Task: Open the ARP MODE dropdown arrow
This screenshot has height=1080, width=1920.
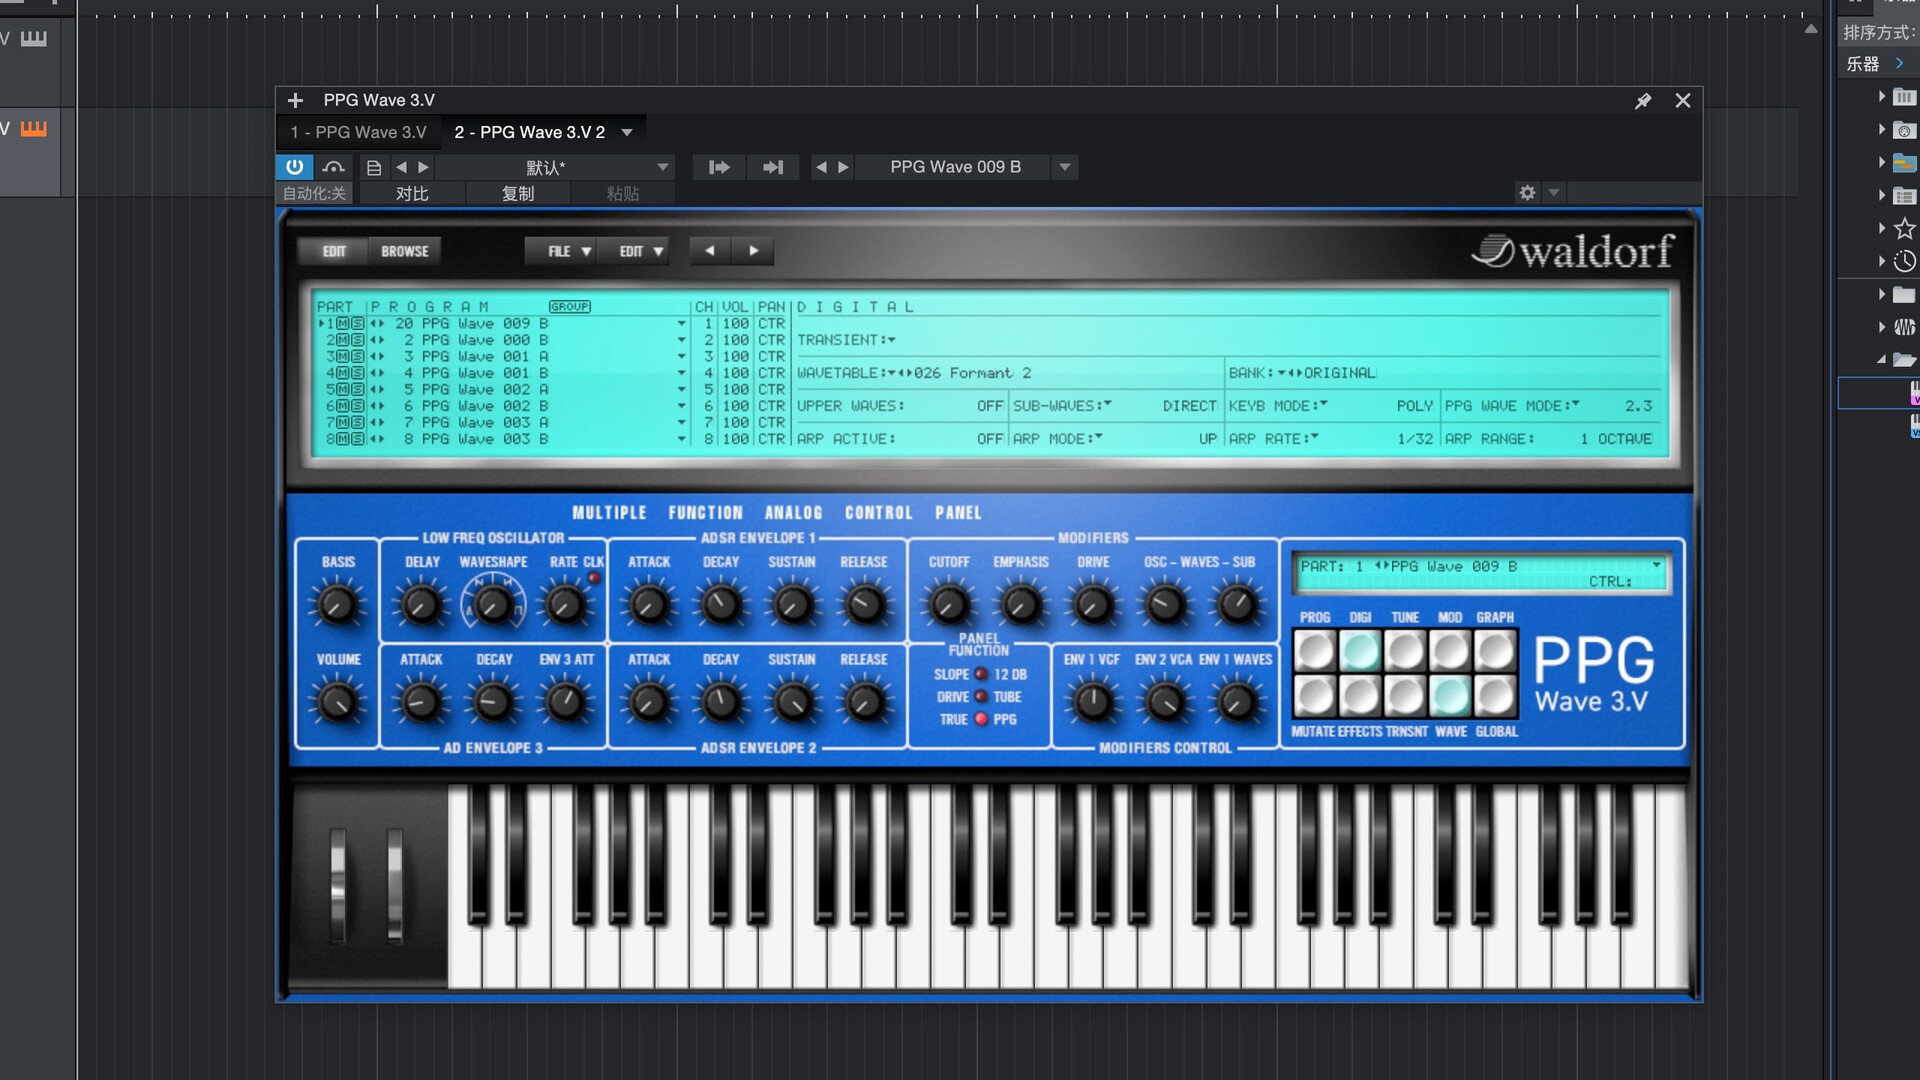Action: tap(1098, 438)
